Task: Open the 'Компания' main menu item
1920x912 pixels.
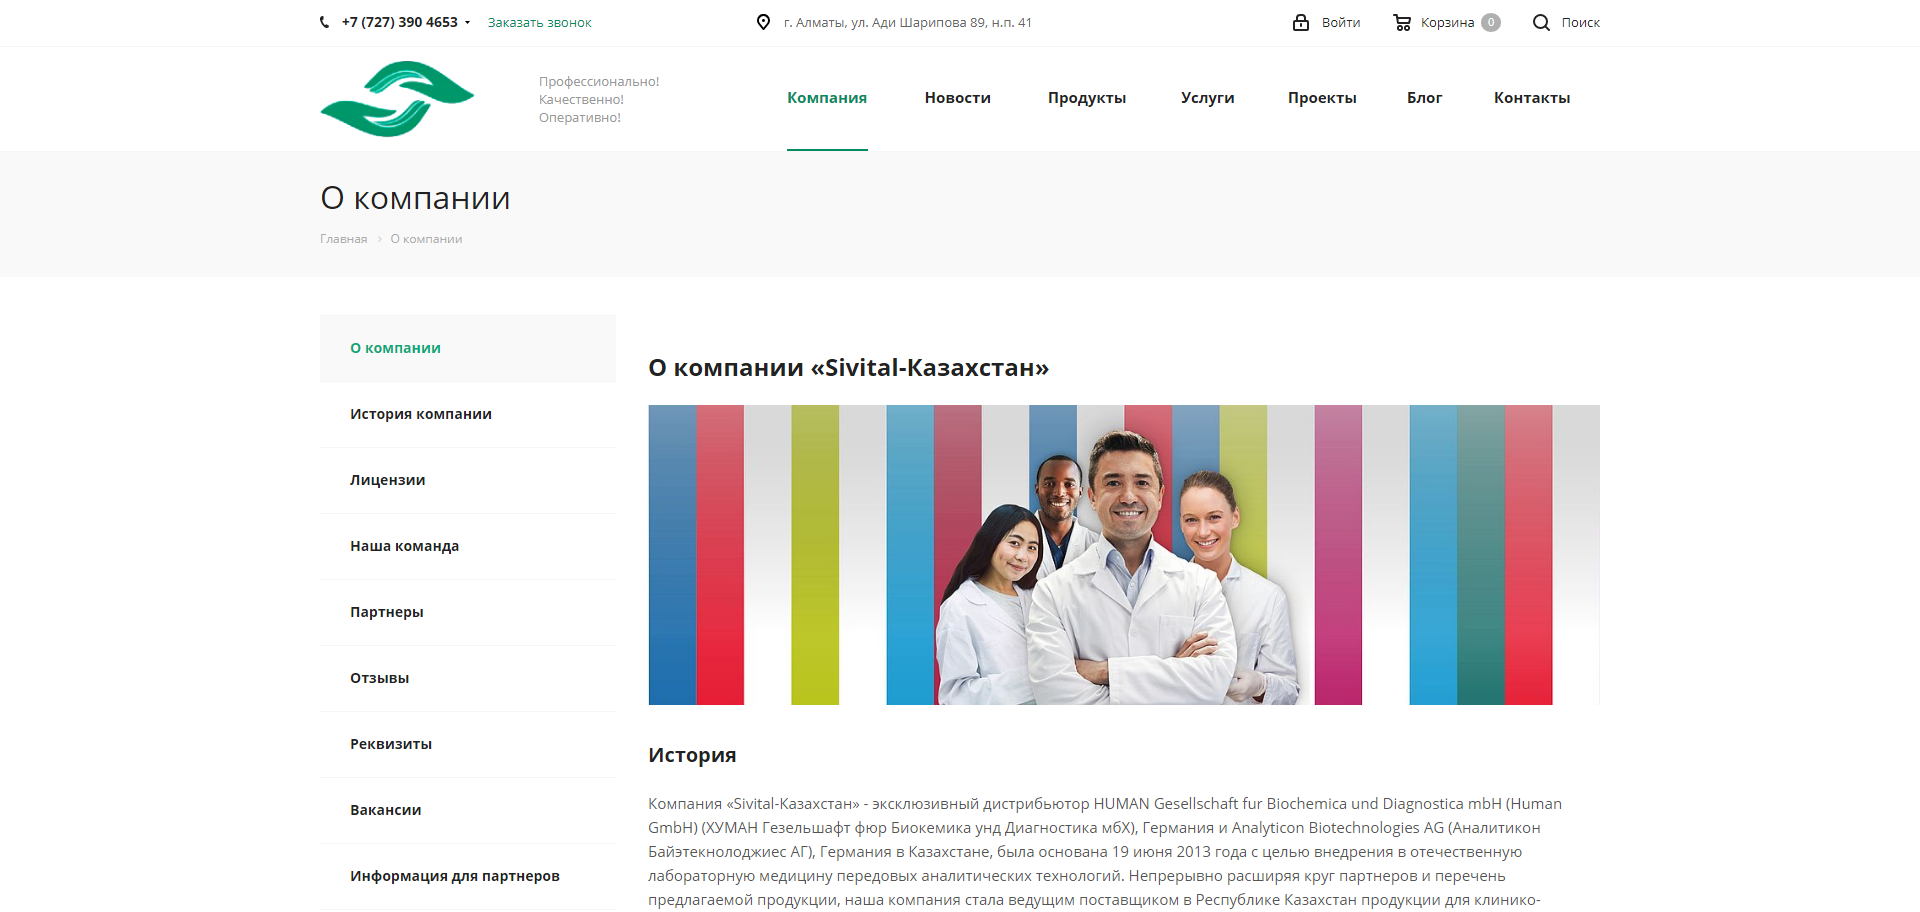Action: [827, 98]
